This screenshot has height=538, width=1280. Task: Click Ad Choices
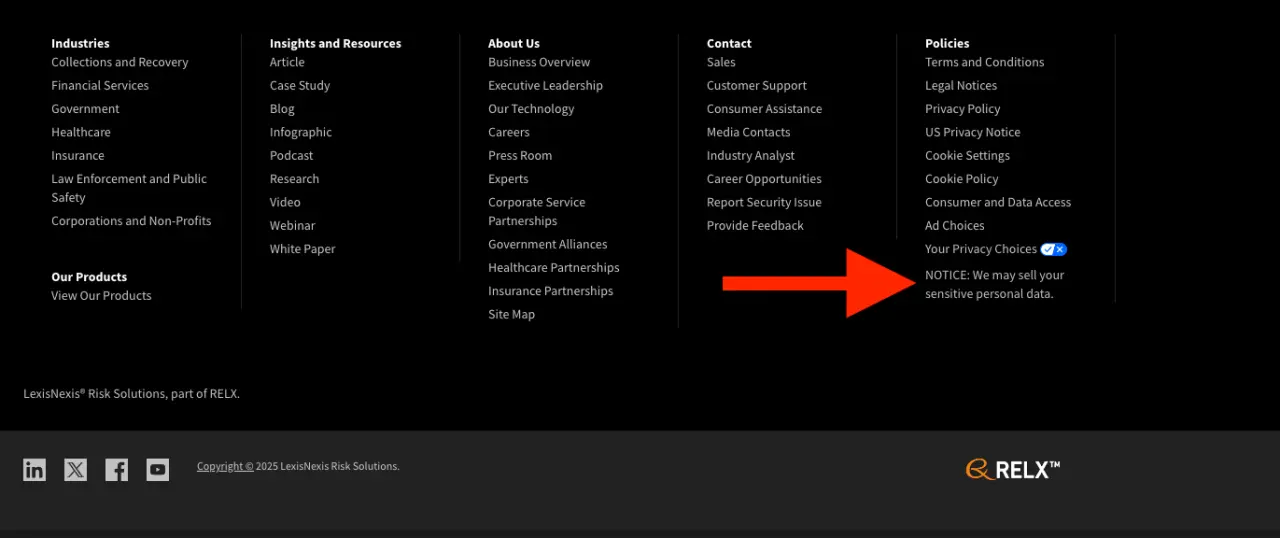[x=954, y=226]
